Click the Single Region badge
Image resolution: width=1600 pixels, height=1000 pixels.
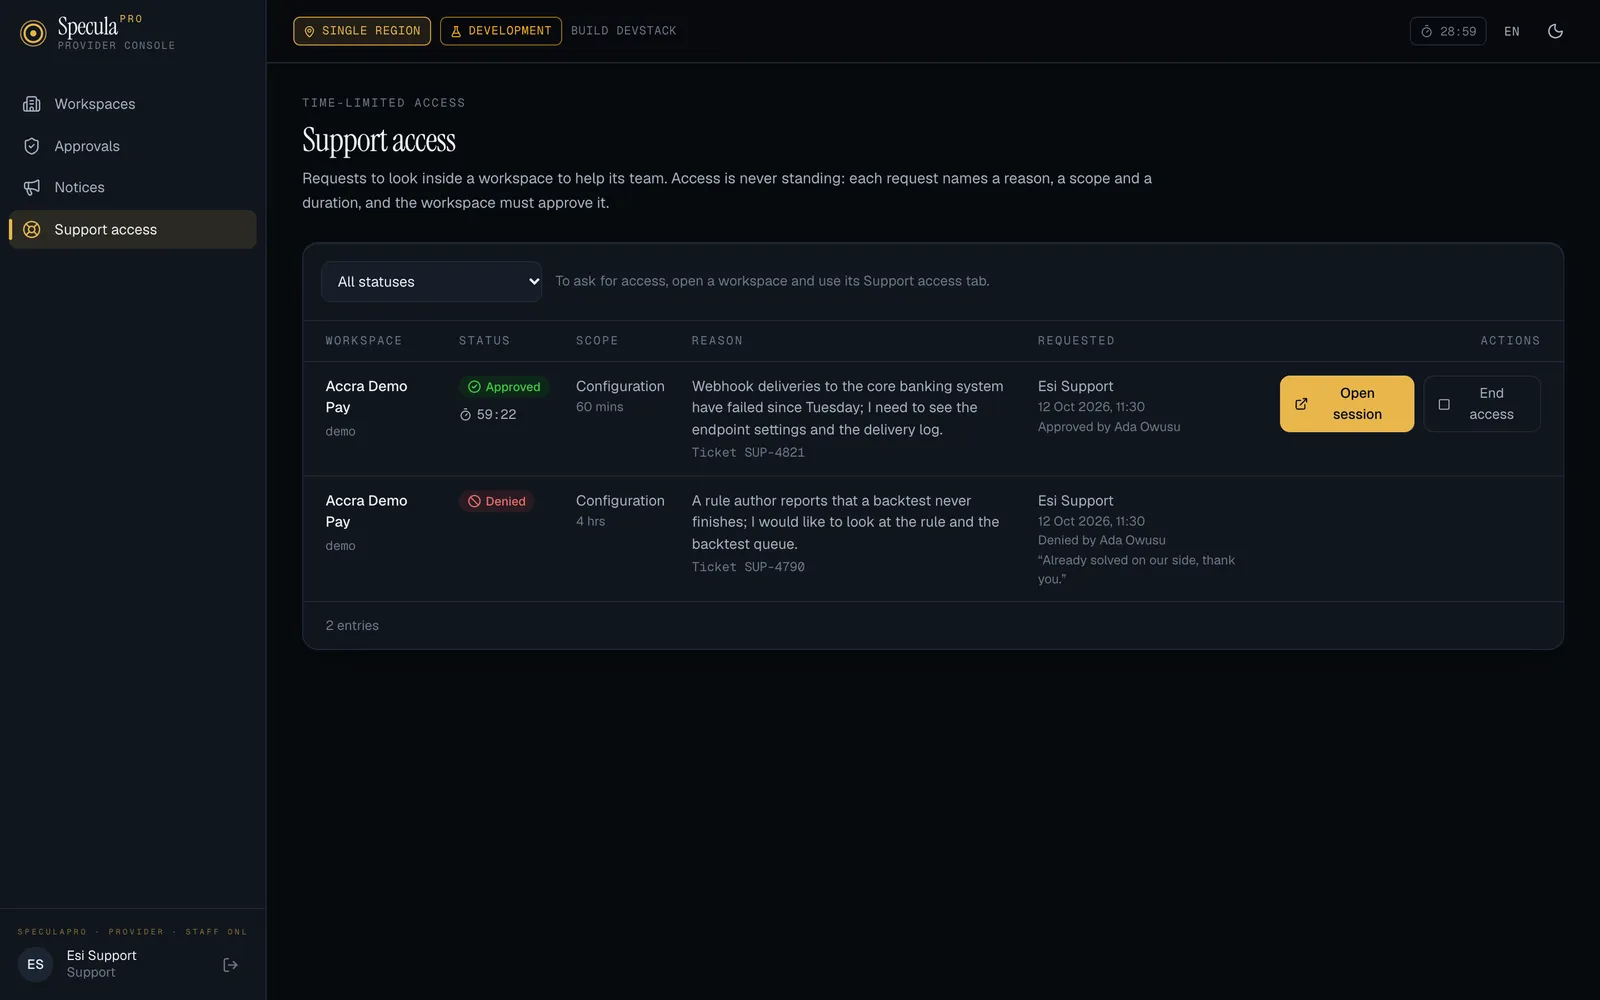pyautogui.click(x=362, y=31)
